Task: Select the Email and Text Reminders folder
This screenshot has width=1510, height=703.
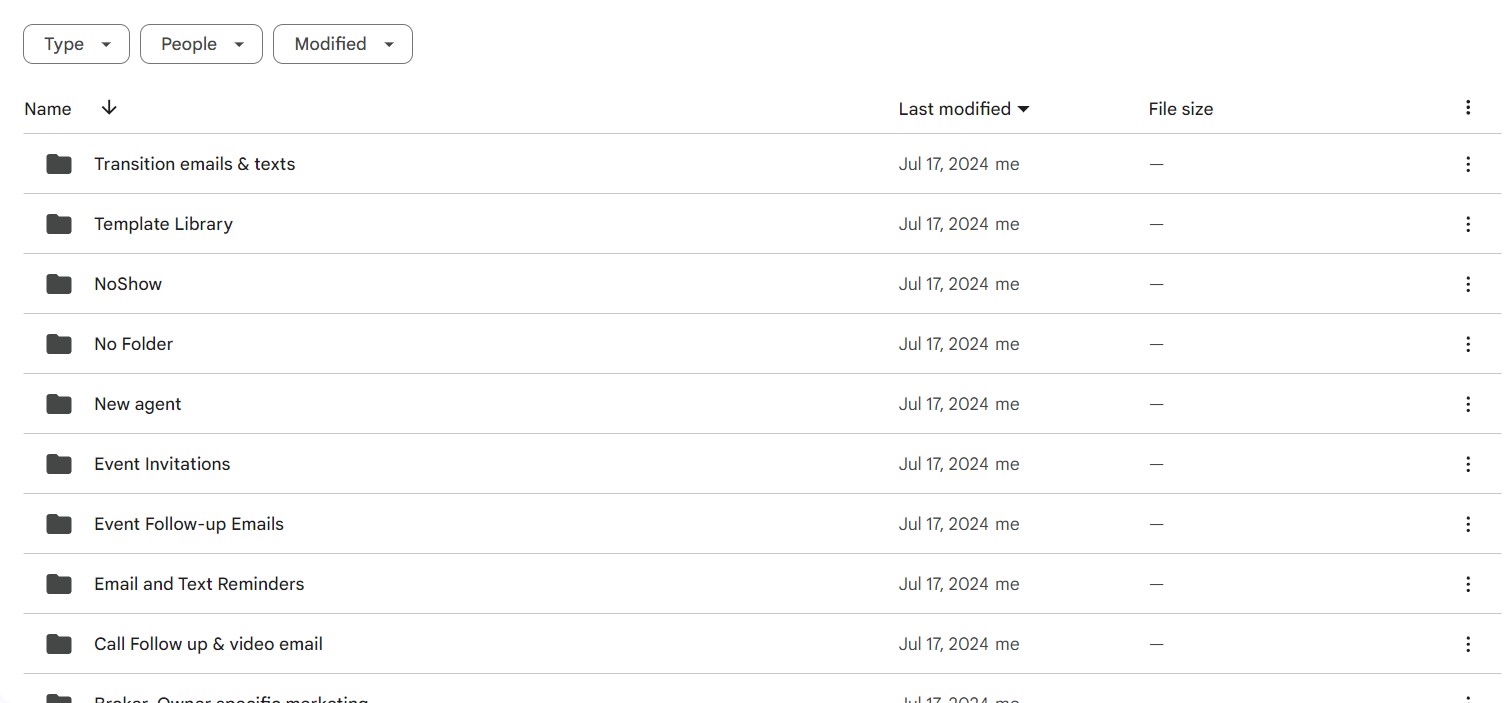Action: coord(199,584)
